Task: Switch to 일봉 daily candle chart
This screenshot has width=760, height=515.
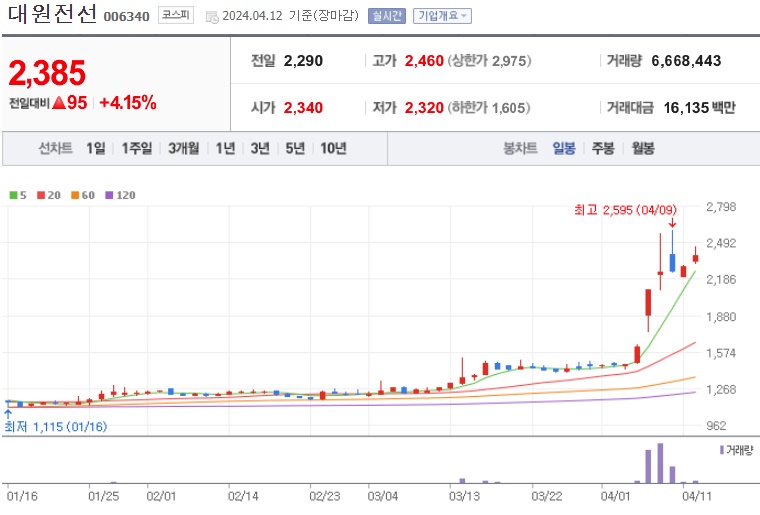Action: tap(564, 148)
